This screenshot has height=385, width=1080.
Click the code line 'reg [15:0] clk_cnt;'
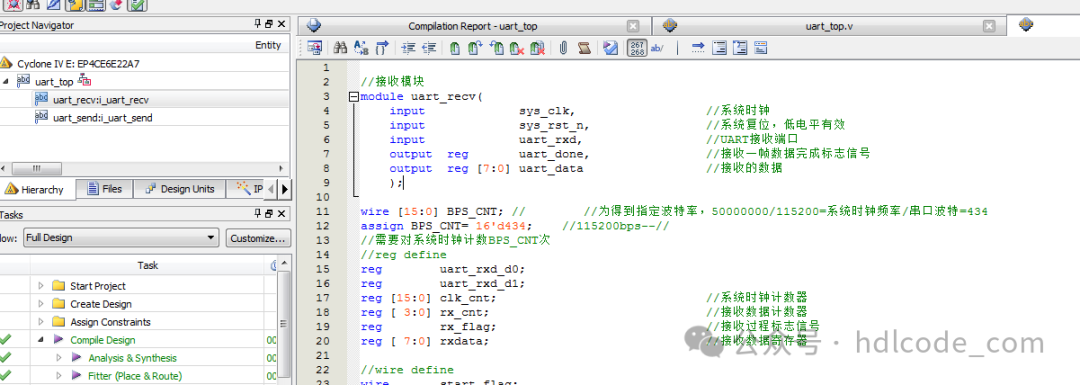tap(428, 298)
